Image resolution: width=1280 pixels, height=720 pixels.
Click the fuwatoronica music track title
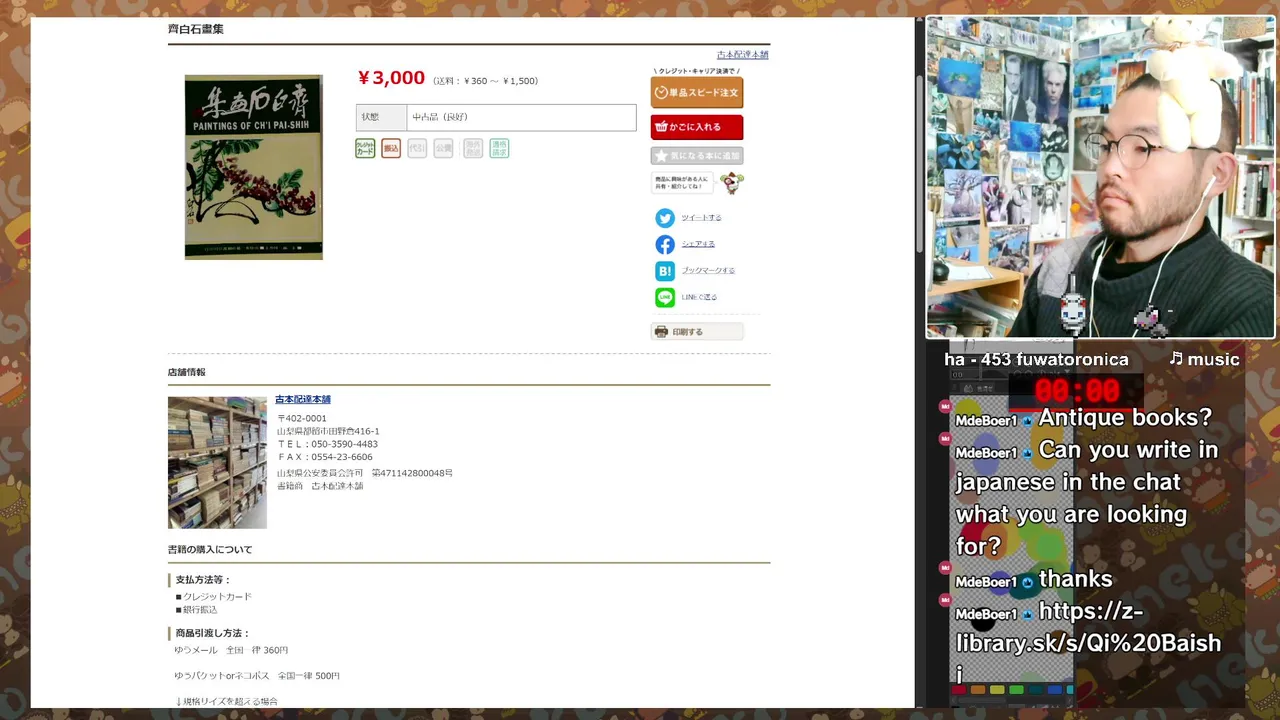click(1036, 360)
